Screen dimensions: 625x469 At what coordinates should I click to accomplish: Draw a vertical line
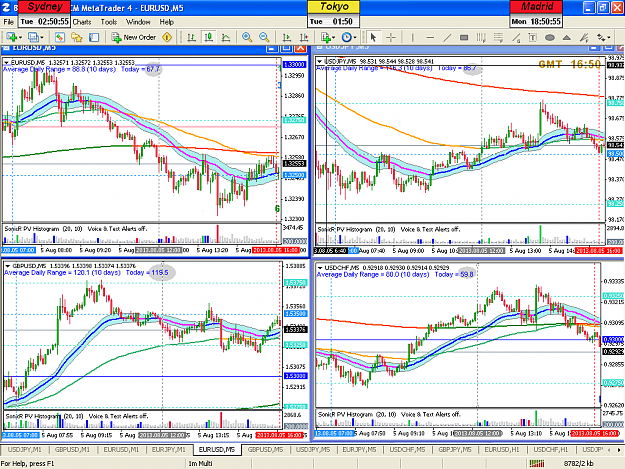[x=413, y=37]
